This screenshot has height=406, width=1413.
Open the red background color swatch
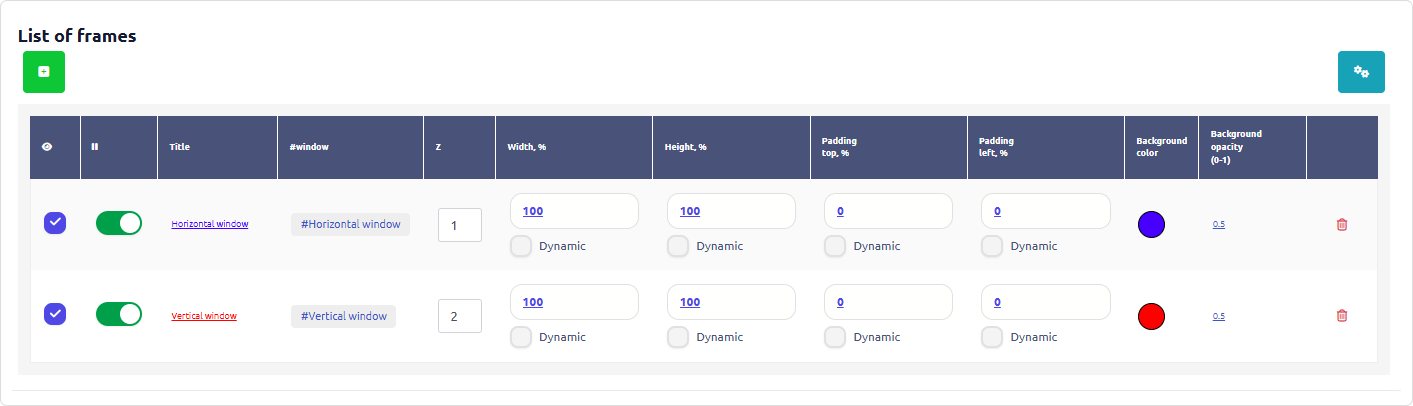1151,316
